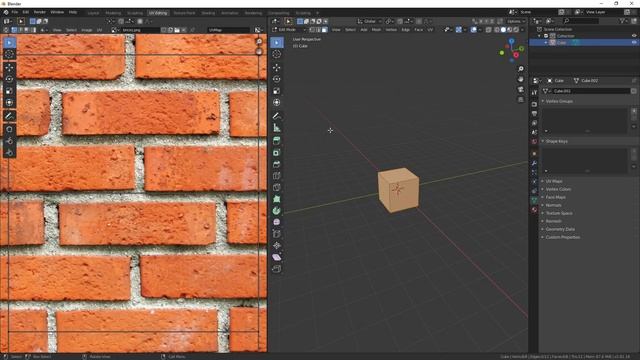640x360 pixels.
Task: Click the viewport pan hand icon
Action: [x=521, y=79]
